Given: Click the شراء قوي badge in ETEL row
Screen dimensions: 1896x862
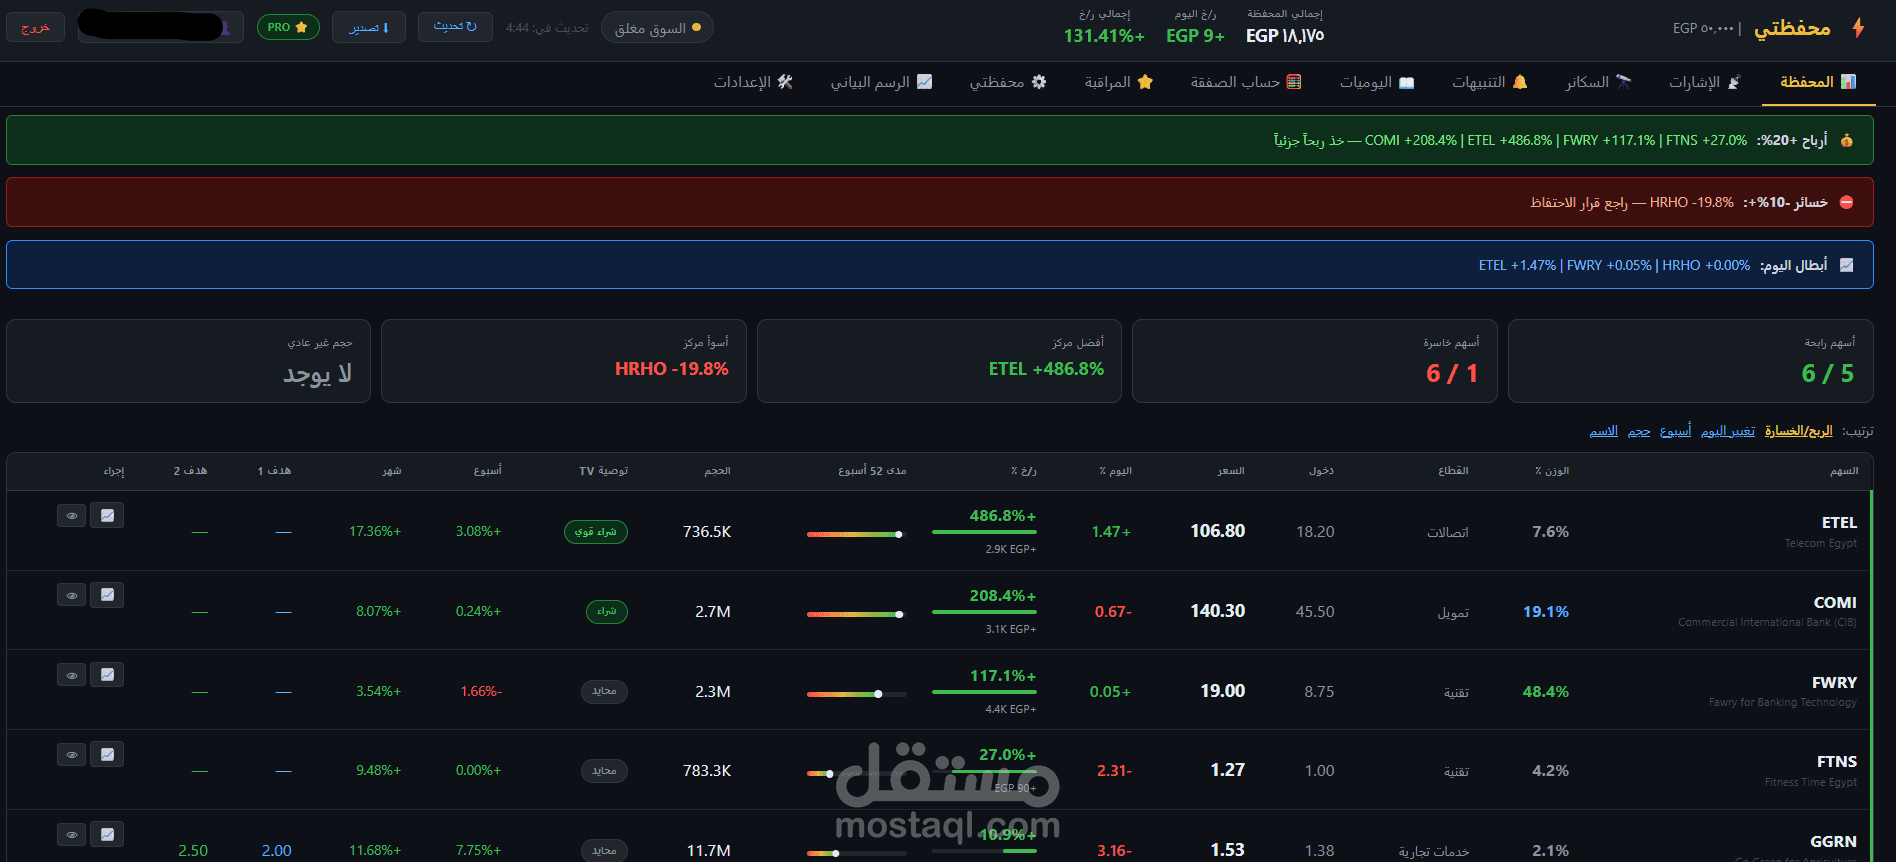Looking at the screenshot, I should click(x=595, y=532).
